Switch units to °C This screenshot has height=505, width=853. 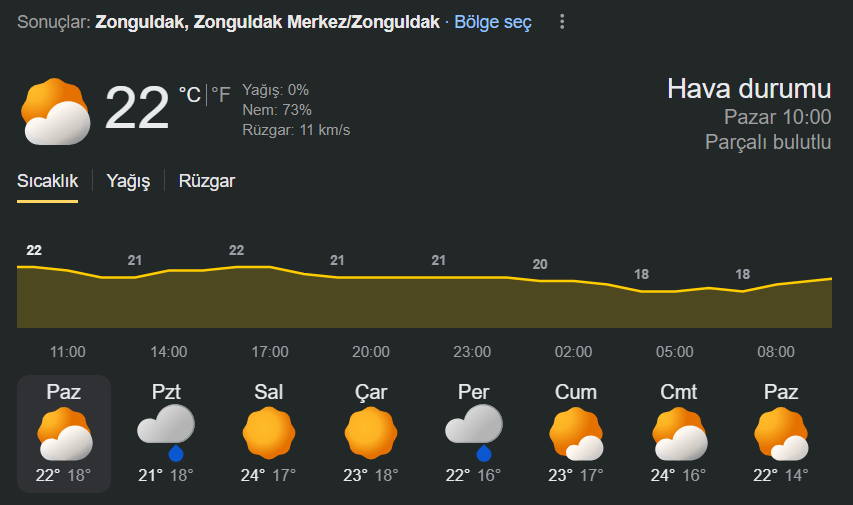[190, 95]
